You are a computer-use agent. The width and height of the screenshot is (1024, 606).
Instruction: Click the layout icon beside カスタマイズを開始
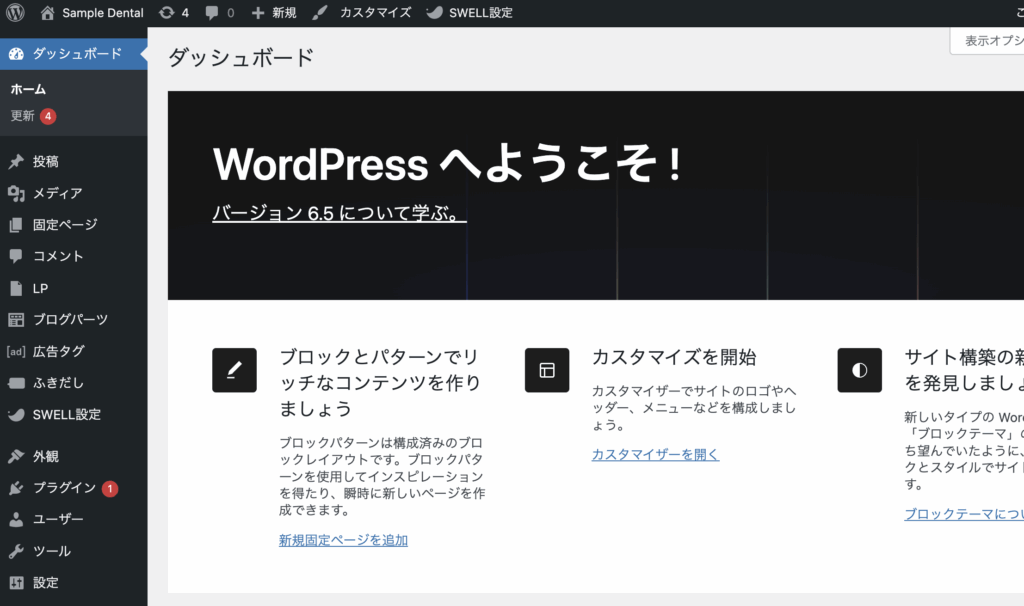click(x=547, y=370)
